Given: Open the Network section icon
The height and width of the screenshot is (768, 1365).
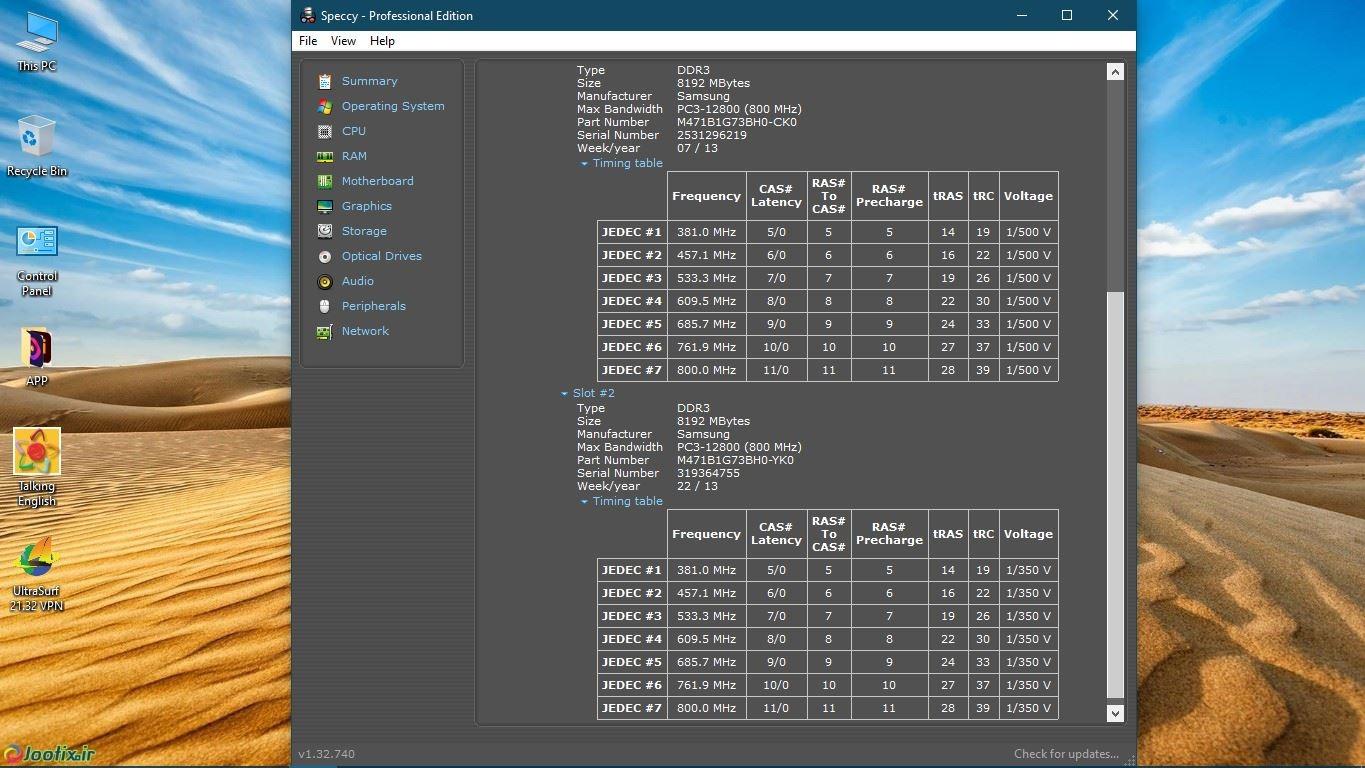Looking at the screenshot, I should point(324,331).
